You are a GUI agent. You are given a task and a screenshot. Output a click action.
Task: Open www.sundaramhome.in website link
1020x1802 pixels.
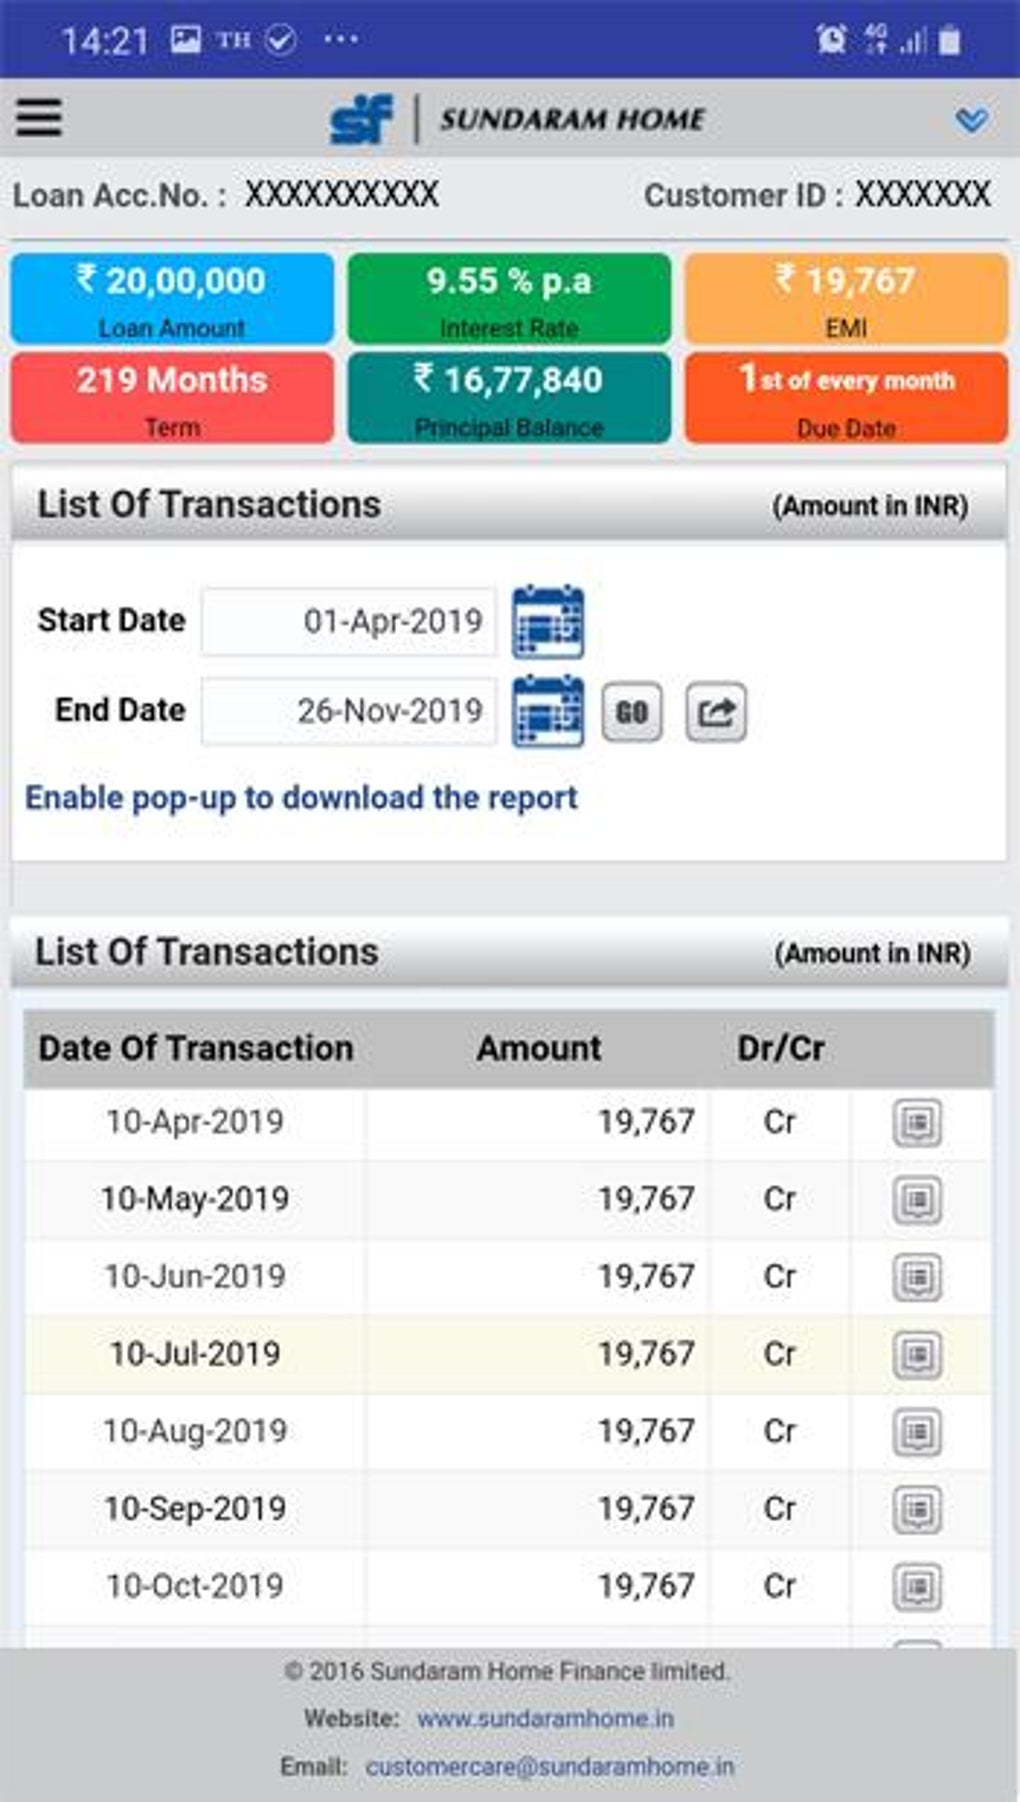pyautogui.click(x=545, y=1718)
